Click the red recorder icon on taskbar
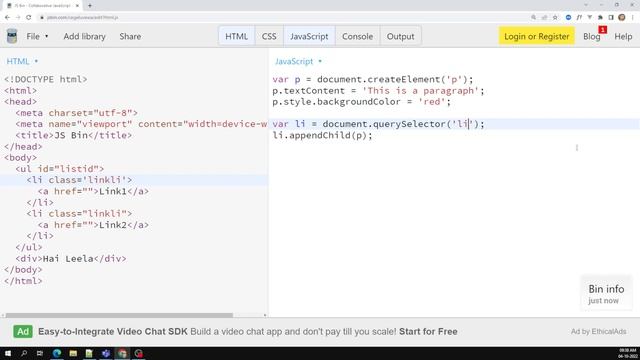This screenshot has width=640, height=360. [x=139, y=353]
